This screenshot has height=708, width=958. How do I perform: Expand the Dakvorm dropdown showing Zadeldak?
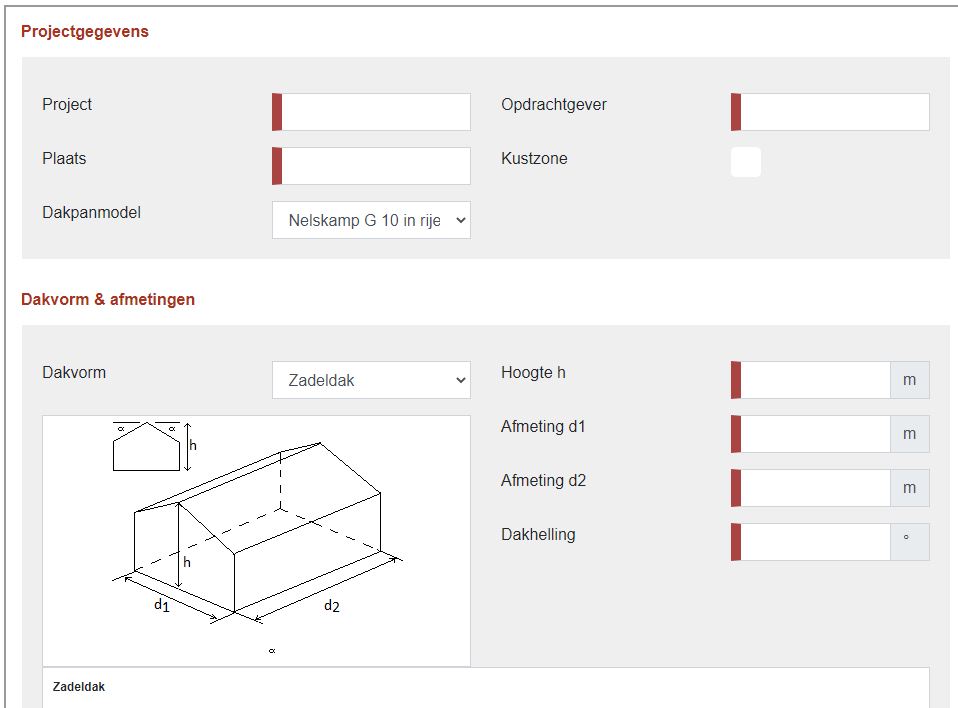(371, 380)
